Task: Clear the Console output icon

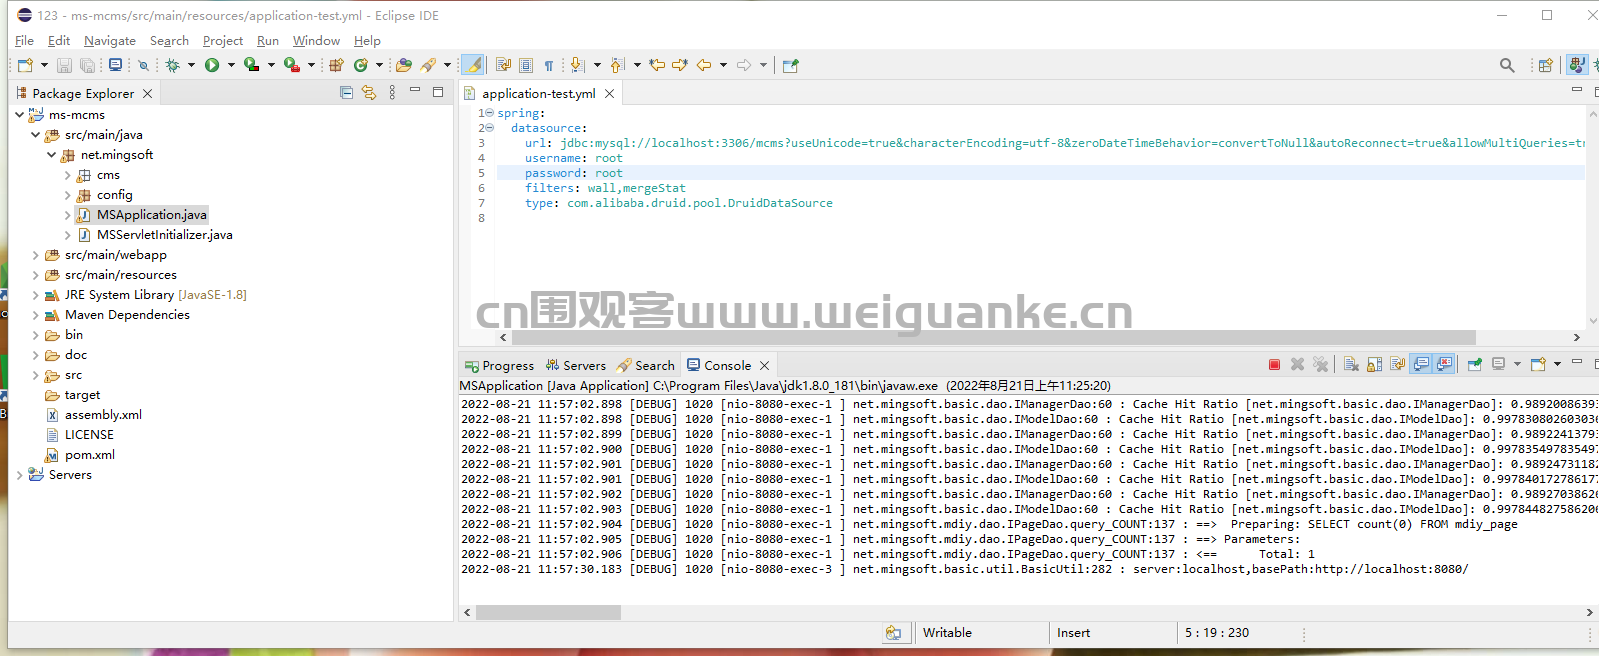Action: [x=1351, y=365]
